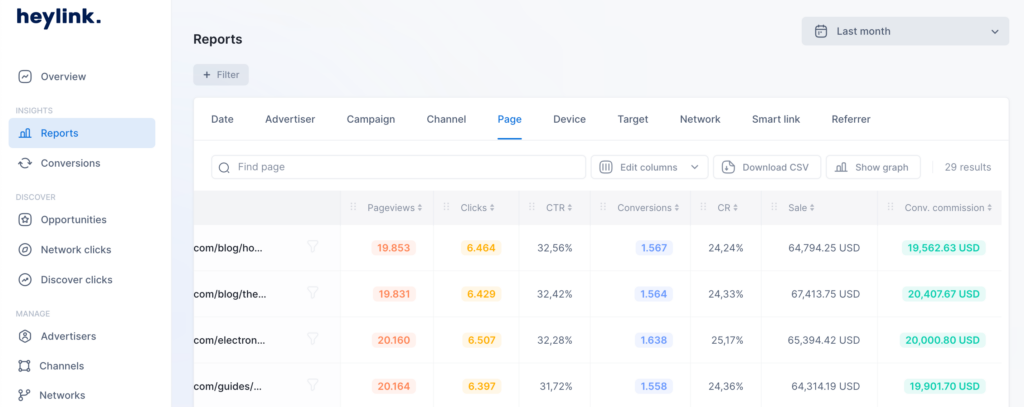Click the heylink. logo

[59, 18]
